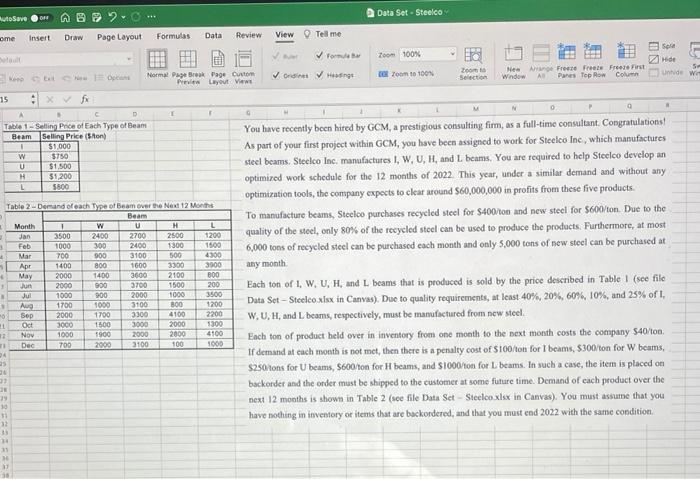
Task: Switch to Page Break Preview
Action: pyautogui.click(x=188, y=66)
